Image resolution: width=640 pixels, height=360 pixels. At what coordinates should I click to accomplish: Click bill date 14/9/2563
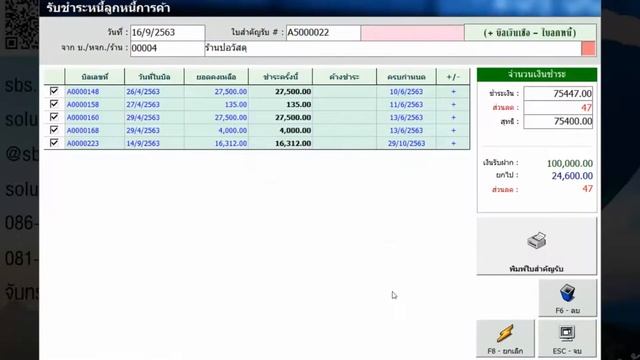point(143,144)
